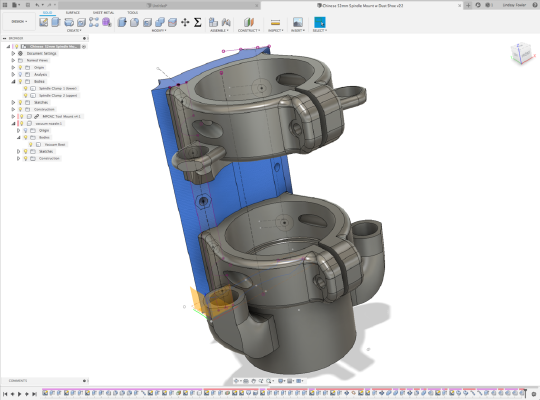The height and width of the screenshot is (400, 540).
Task: Jump to timeline end
Action: pos(34,394)
